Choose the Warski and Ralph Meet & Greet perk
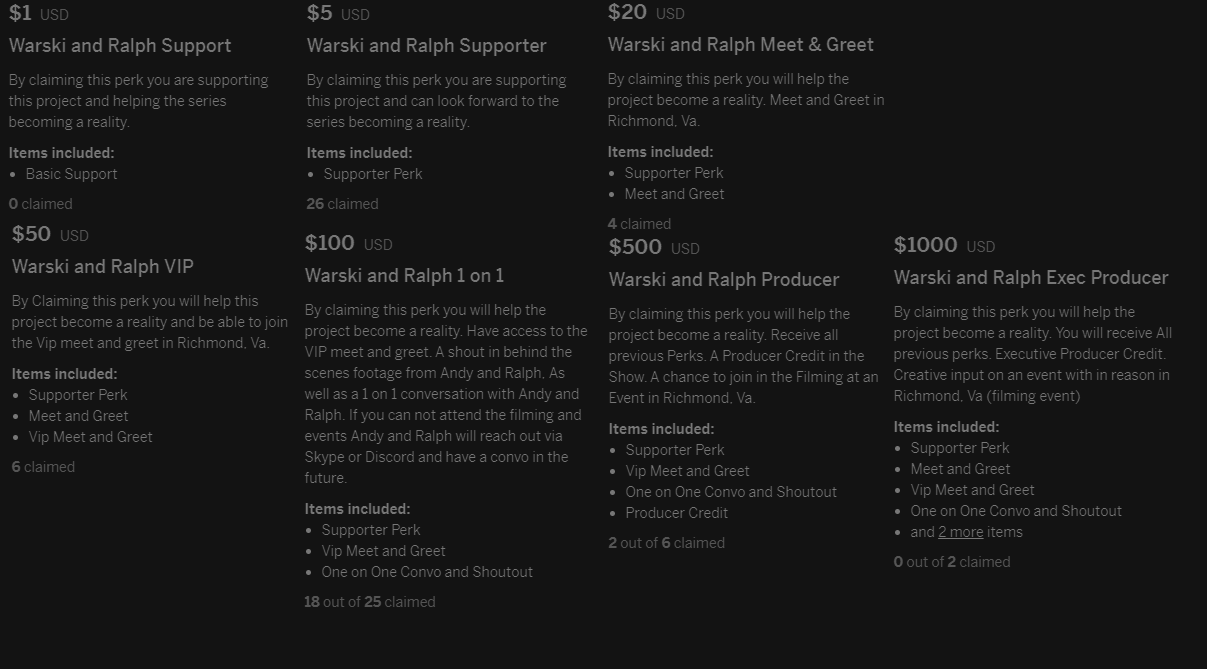This screenshot has width=1207, height=669. (x=741, y=45)
